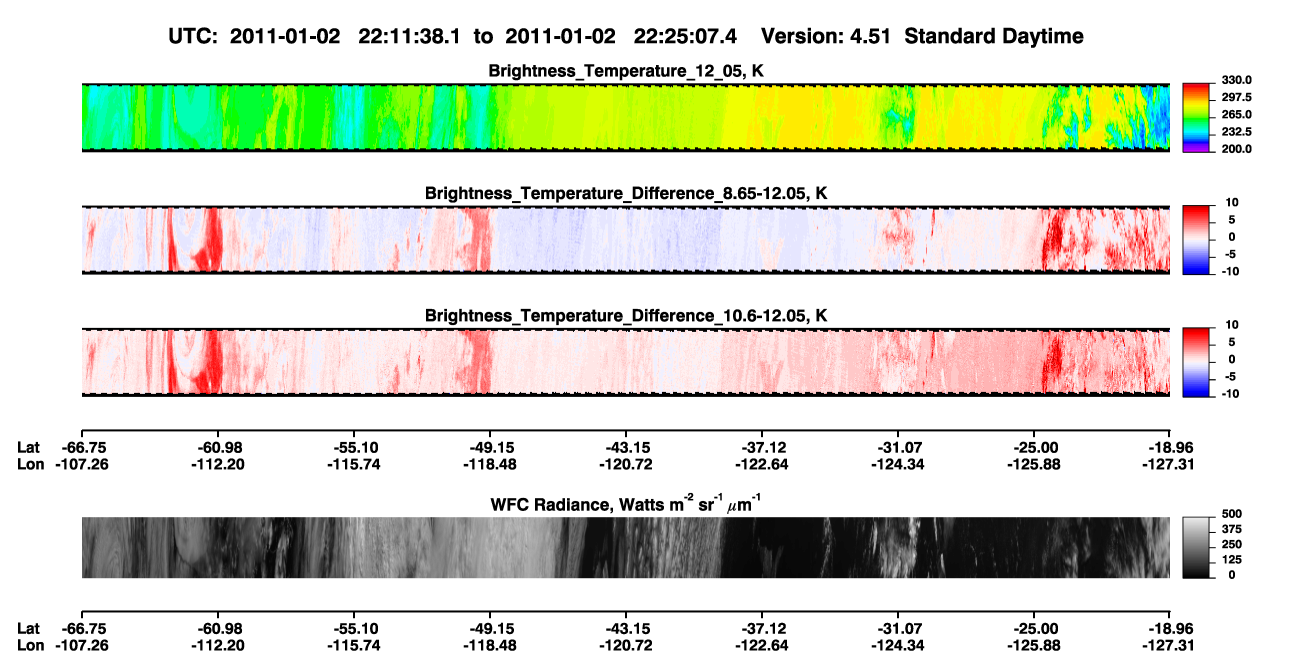Click the UTC label in the header
This screenshot has height=667, width=1300.
[194, 37]
